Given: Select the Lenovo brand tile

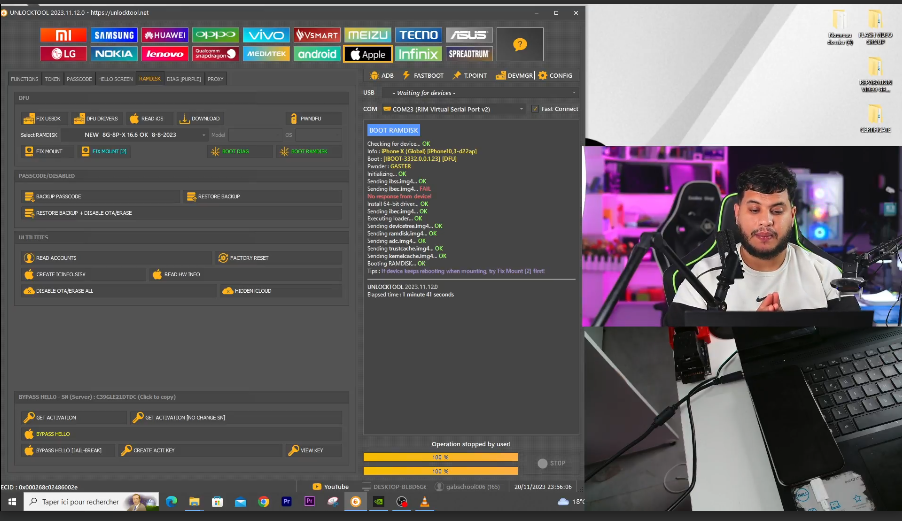Looking at the screenshot, I should (165, 54).
